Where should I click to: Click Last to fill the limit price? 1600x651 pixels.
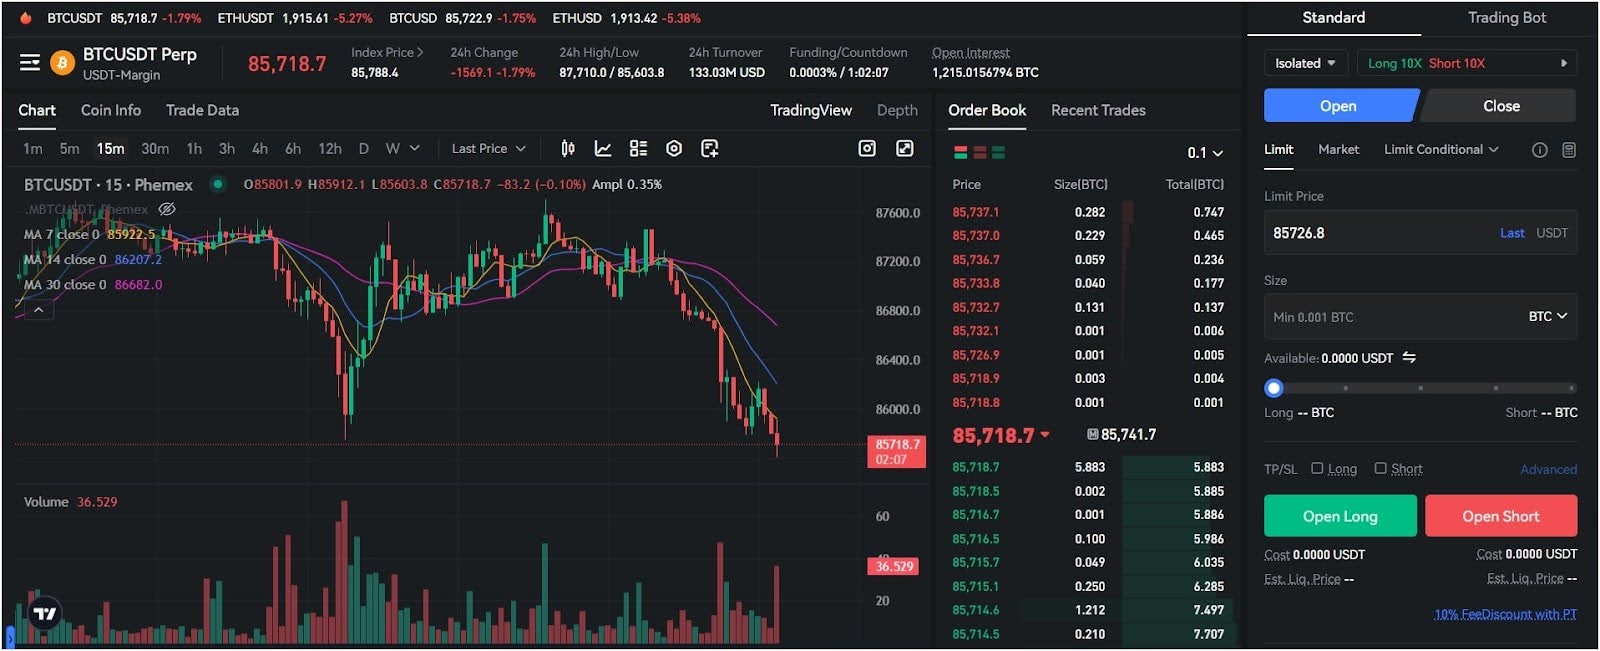pos(1512,233)
